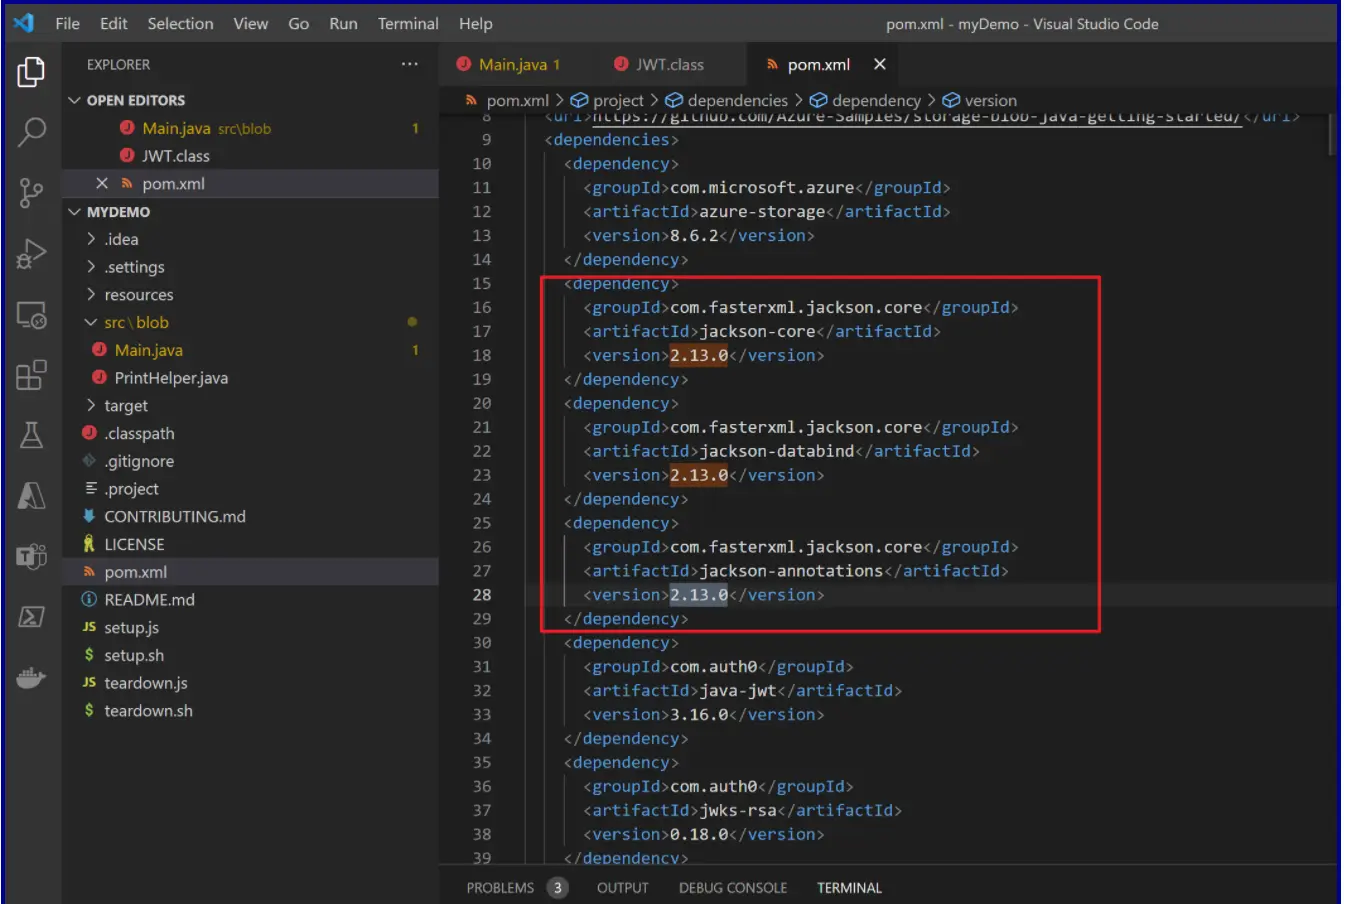Click line number 28 in gutter
This screenshot has height=904, width=1345.
[481, 594]
